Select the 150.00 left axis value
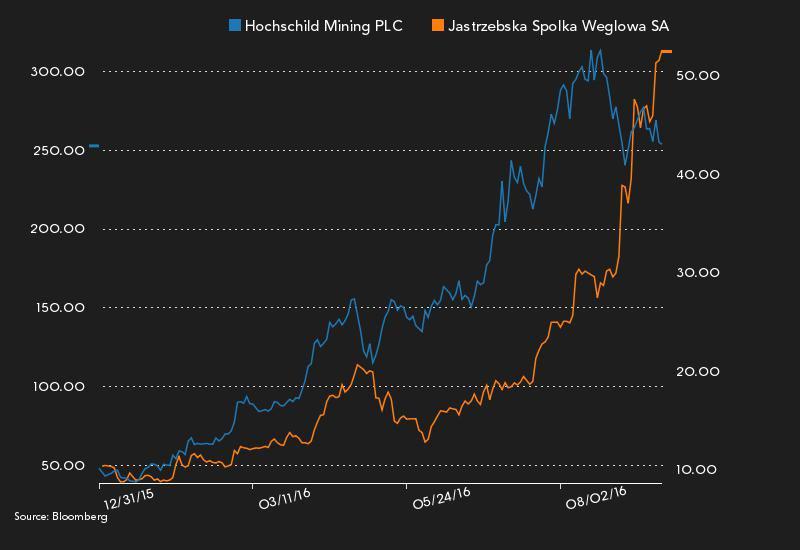Screen dimensions: 800x550 point(57,308)
